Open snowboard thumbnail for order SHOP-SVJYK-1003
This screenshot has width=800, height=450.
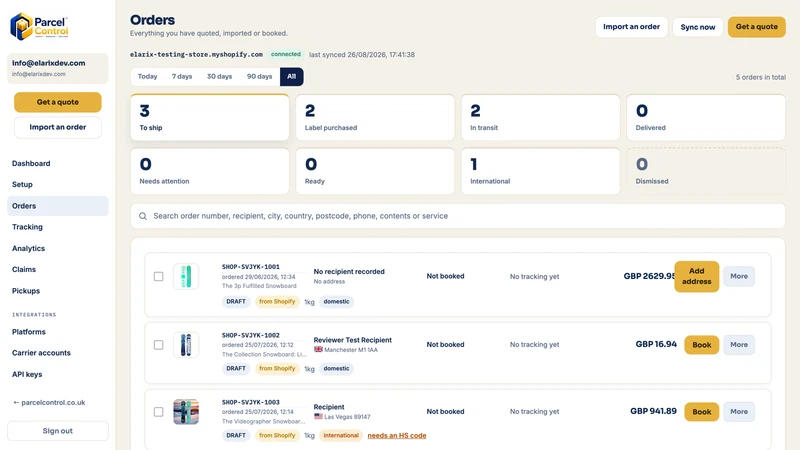click(x=186, y=412)
